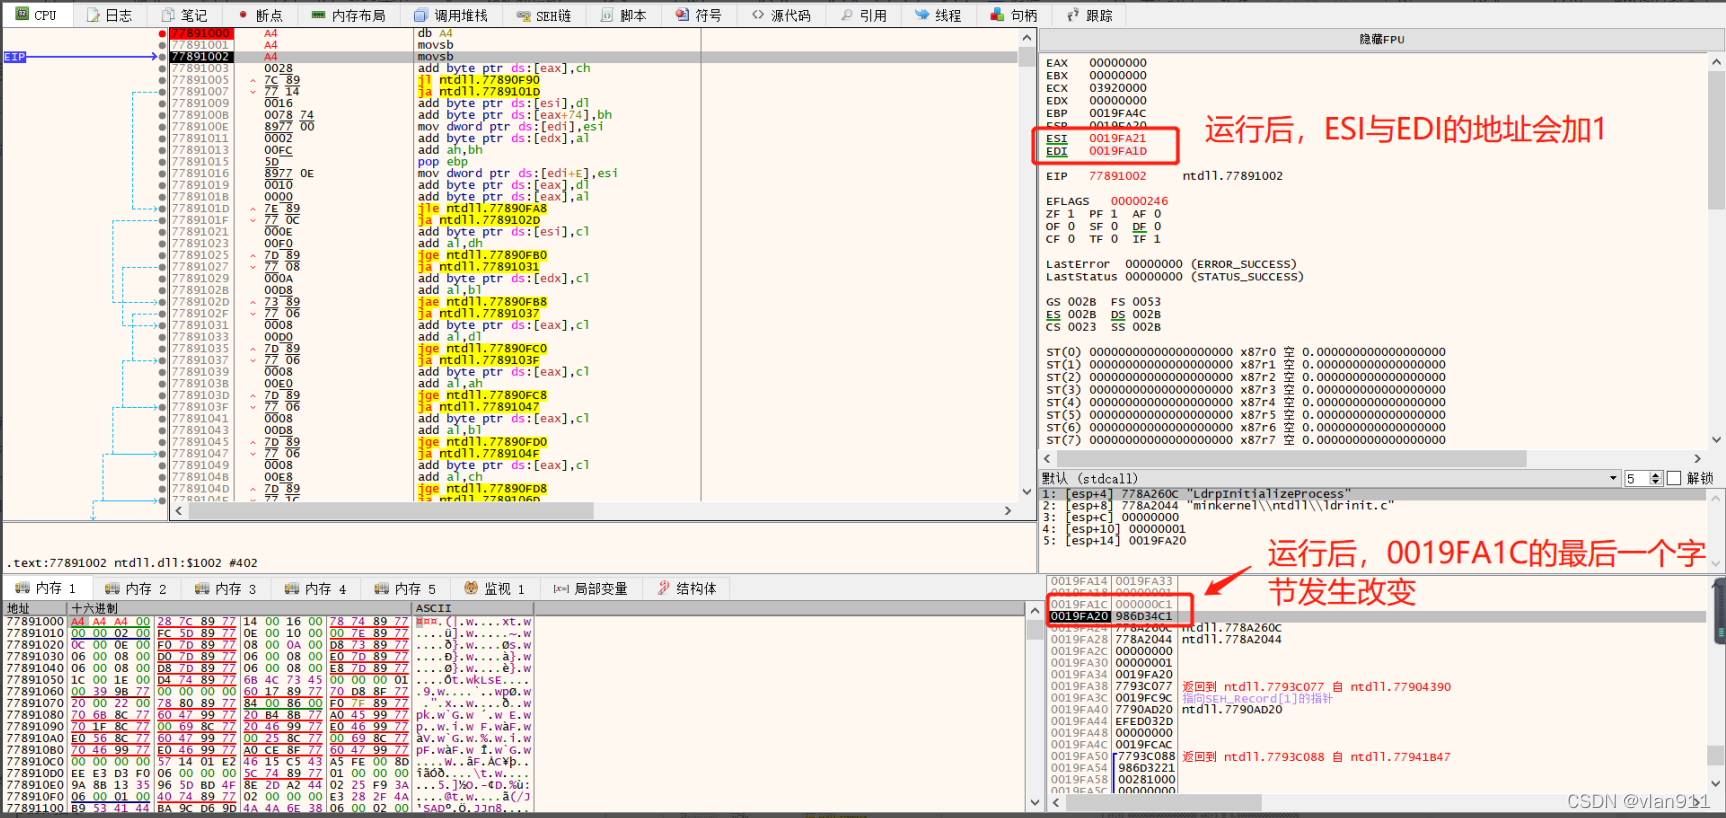
Task: Open the 局部变量 local variables tab
Action: tap(591, 588)
